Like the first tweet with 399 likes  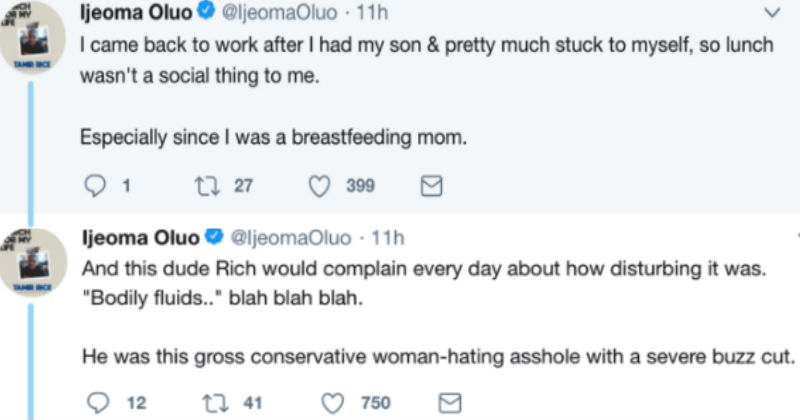(321, 185)
